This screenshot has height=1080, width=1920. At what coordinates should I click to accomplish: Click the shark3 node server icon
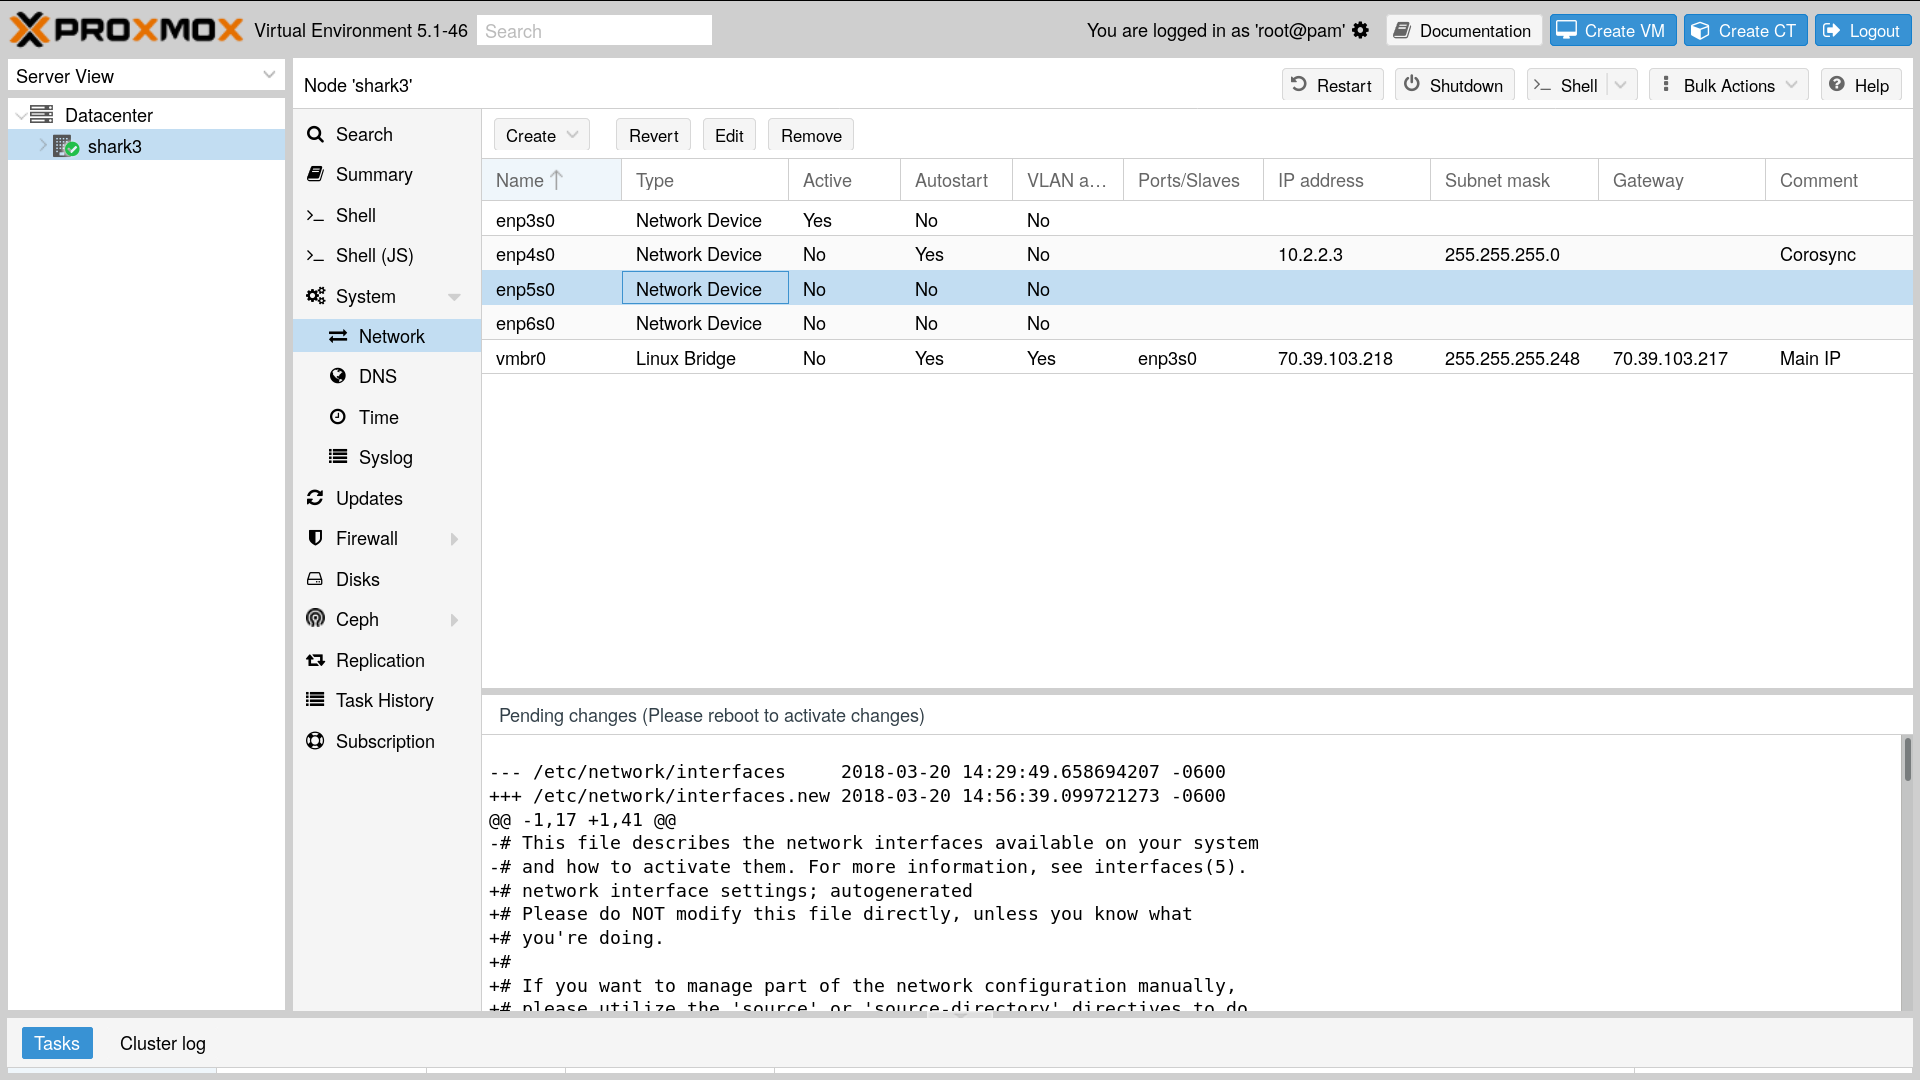[x=66, y=147]
